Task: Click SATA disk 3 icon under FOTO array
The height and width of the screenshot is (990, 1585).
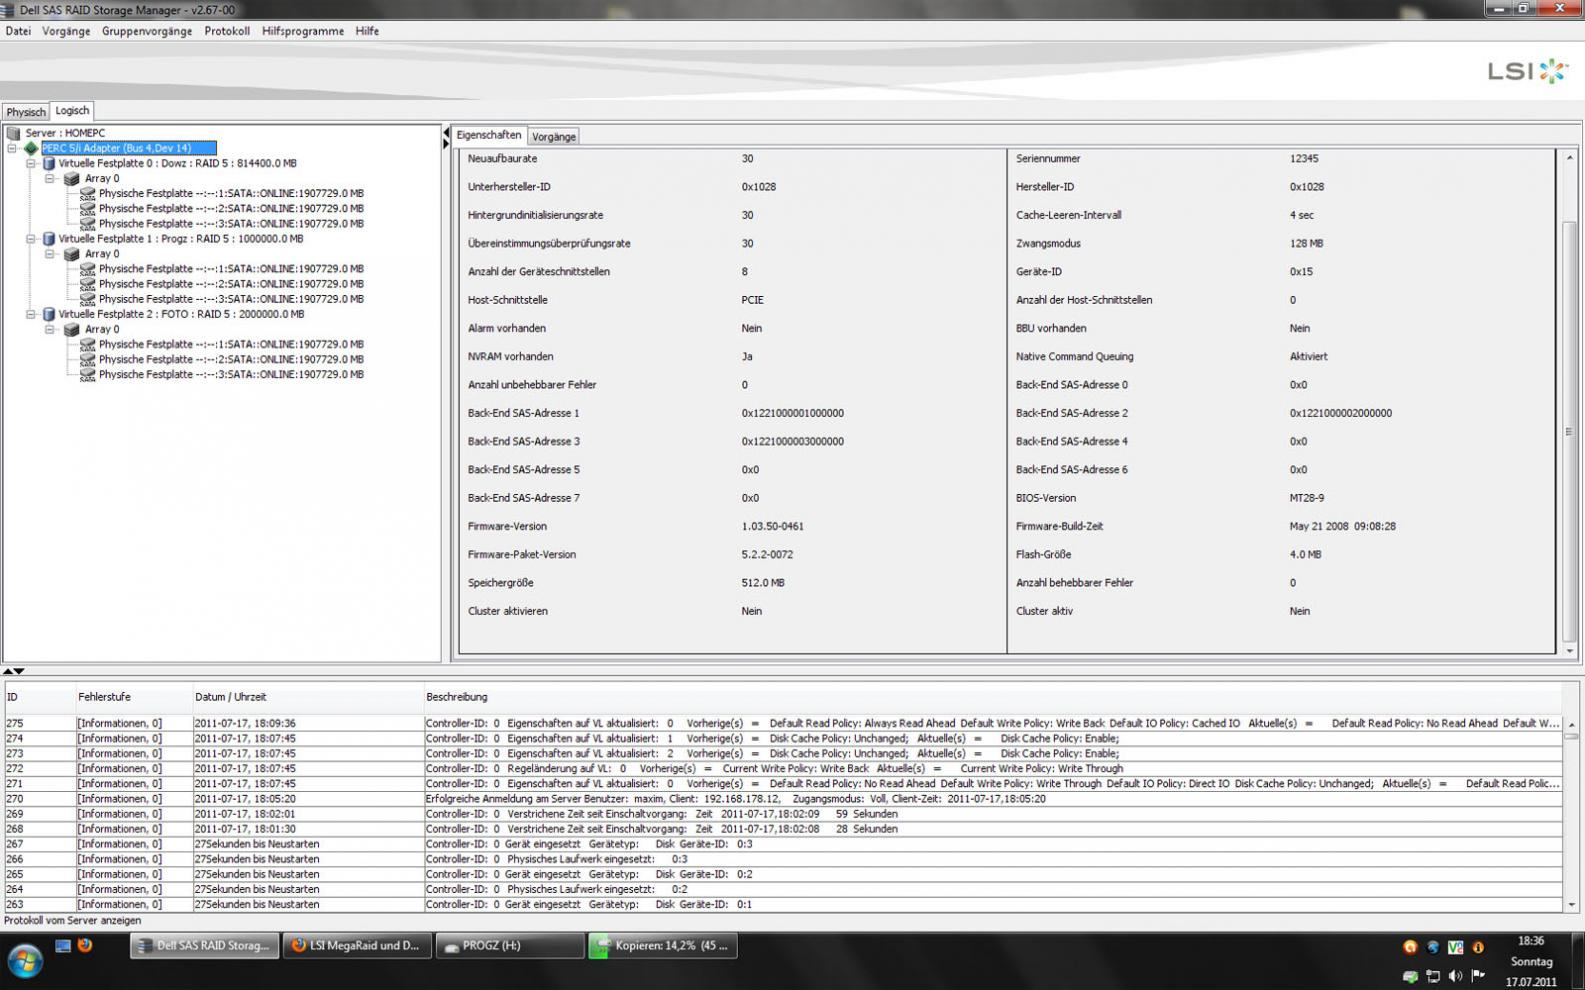Action: tap(88, 374)
